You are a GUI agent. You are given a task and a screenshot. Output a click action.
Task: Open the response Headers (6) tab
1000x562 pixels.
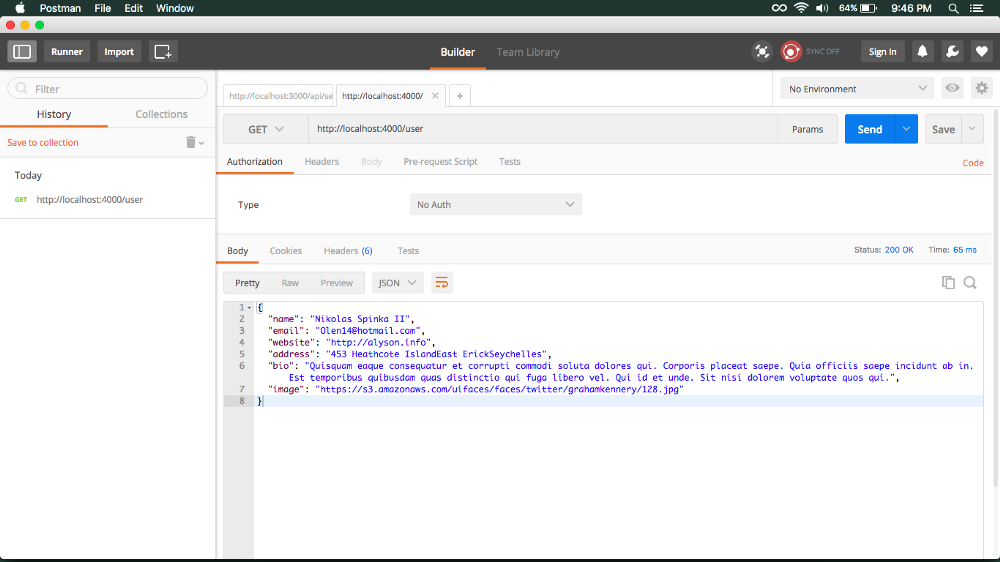pyautogui.click(x=348, y=251)
